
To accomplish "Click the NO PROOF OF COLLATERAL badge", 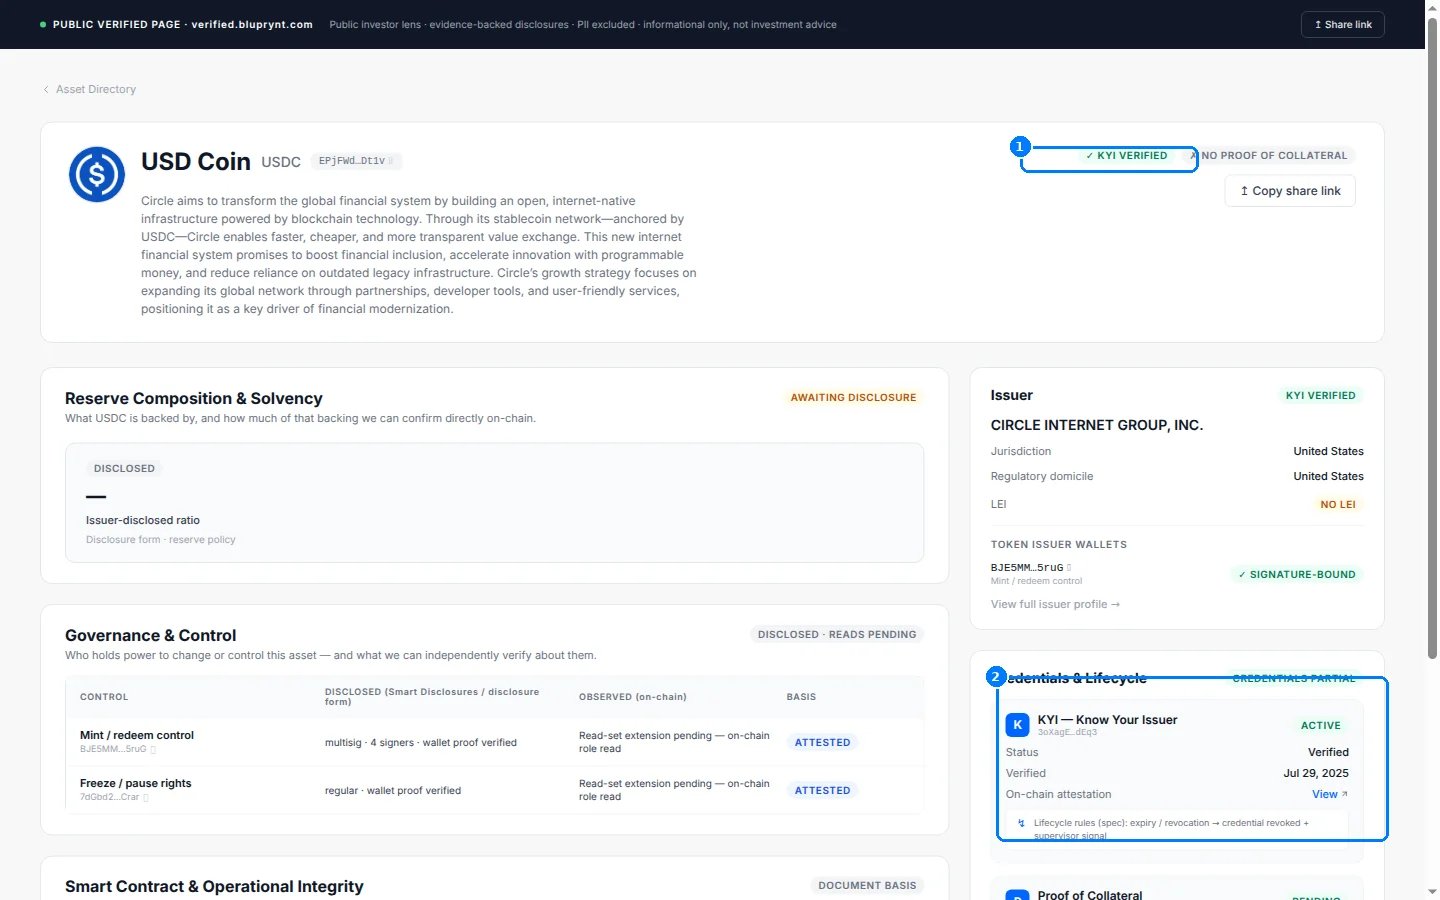I will click(x=1268, y=156).
